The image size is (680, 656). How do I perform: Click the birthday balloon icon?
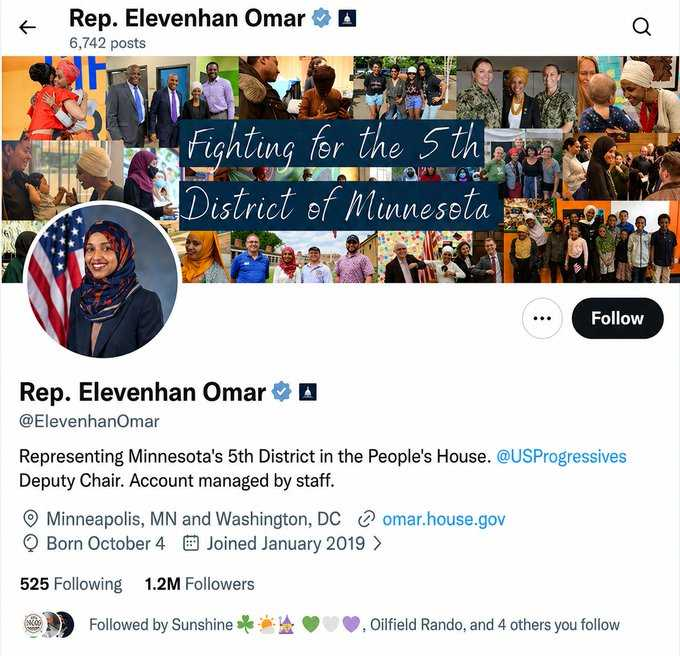click(x=30, y=543)
